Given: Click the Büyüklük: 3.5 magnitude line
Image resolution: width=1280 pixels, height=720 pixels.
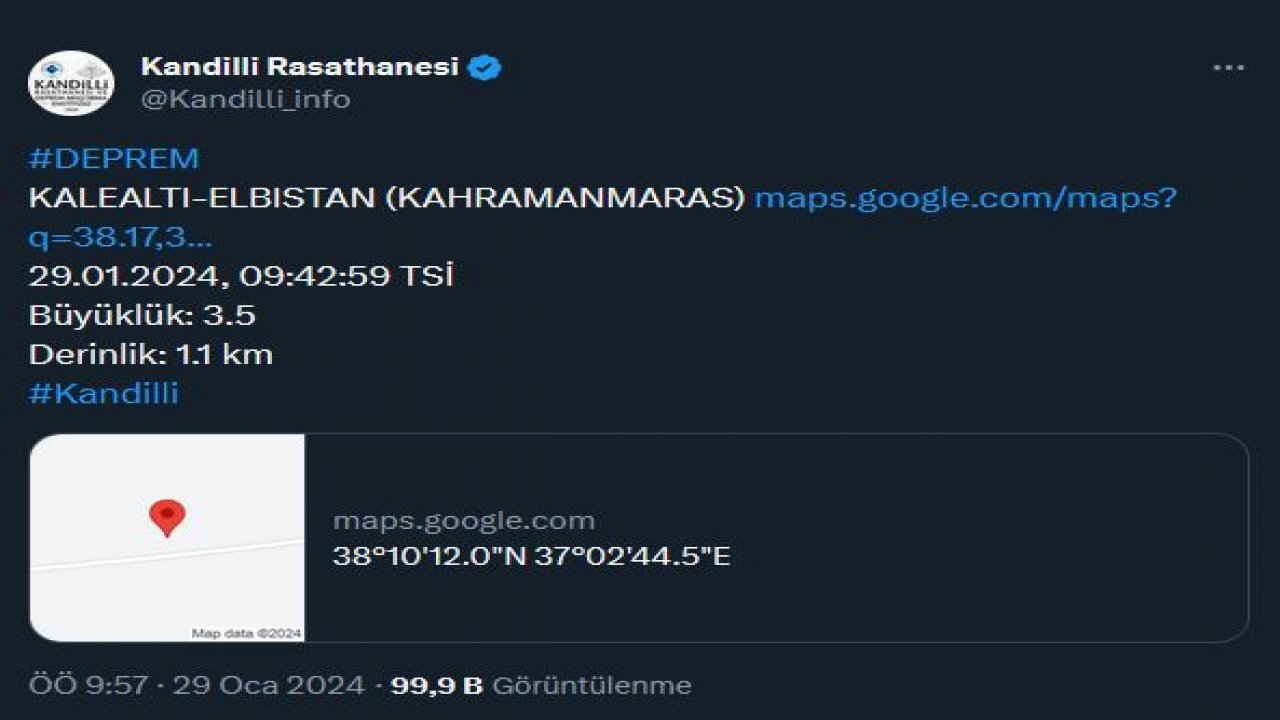Looking at the screenshot, I should pyautogui.click(x=142, y=315).
